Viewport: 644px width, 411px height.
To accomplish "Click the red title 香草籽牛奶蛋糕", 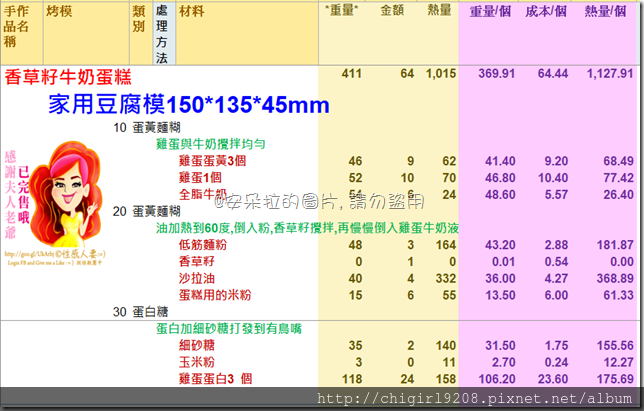I will (68, 77).
